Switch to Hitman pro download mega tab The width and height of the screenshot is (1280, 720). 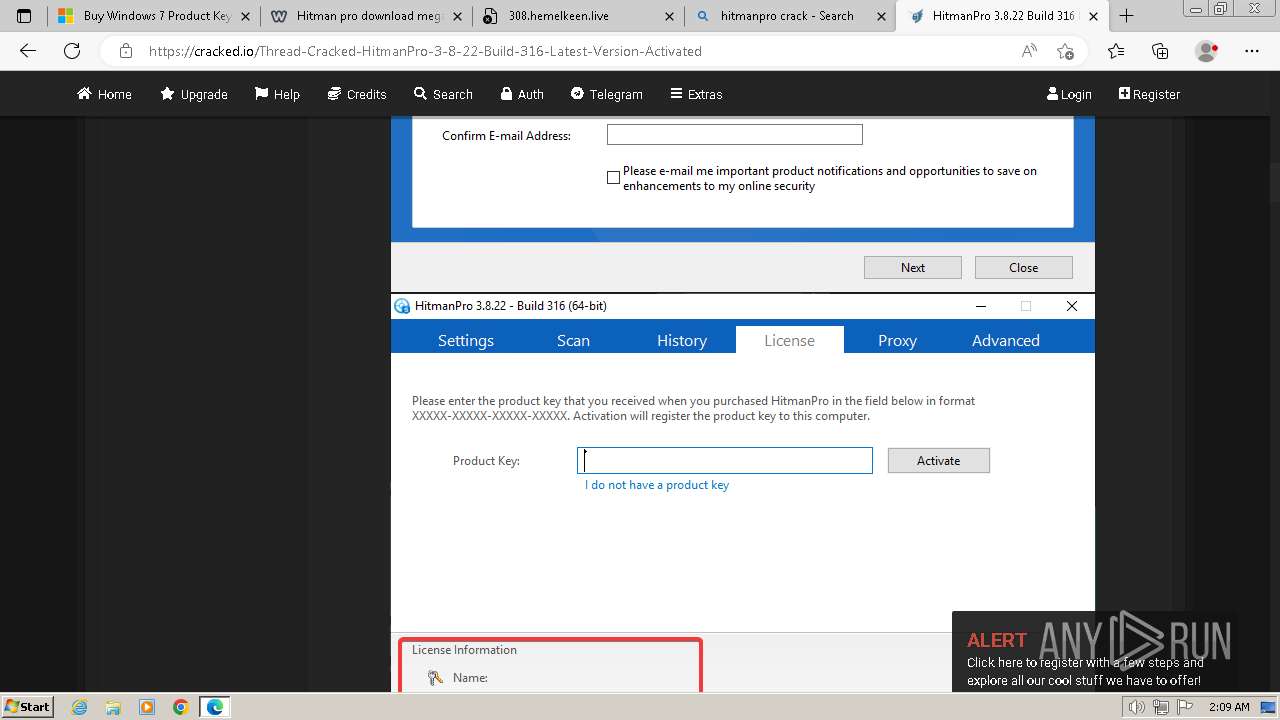coord(366,16)
